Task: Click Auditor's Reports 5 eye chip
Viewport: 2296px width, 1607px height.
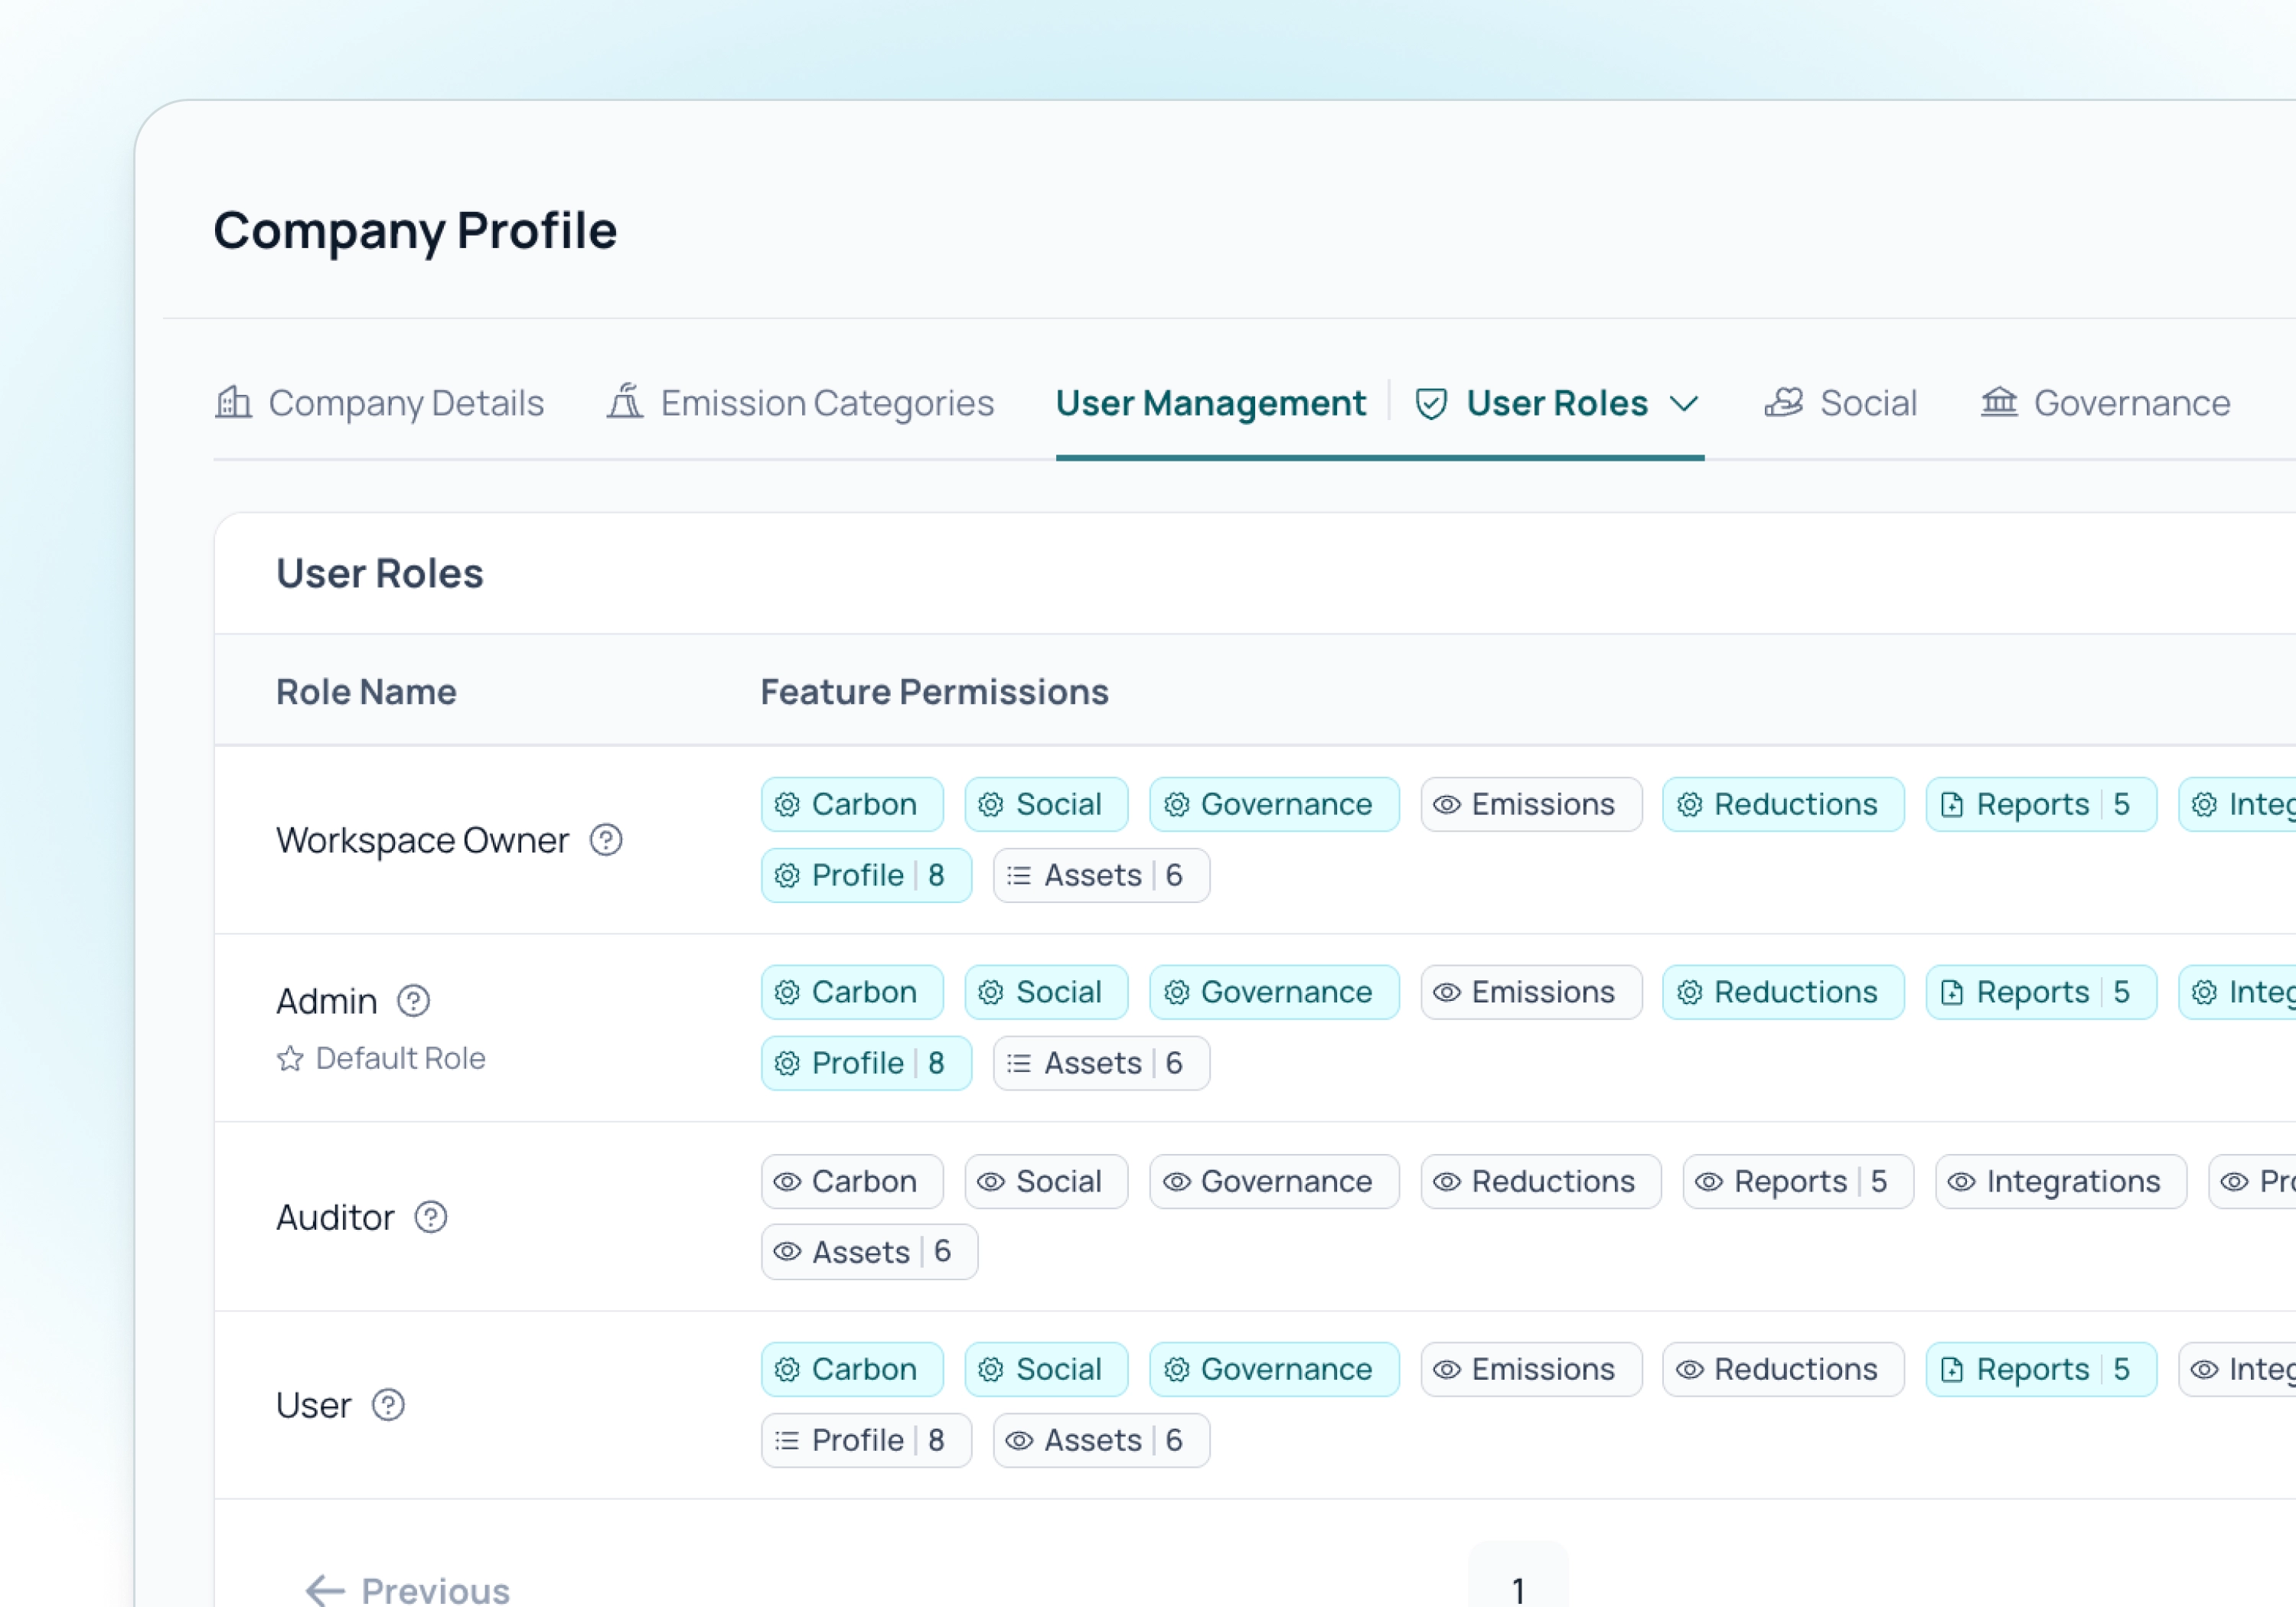Action: [1798, 1182]
